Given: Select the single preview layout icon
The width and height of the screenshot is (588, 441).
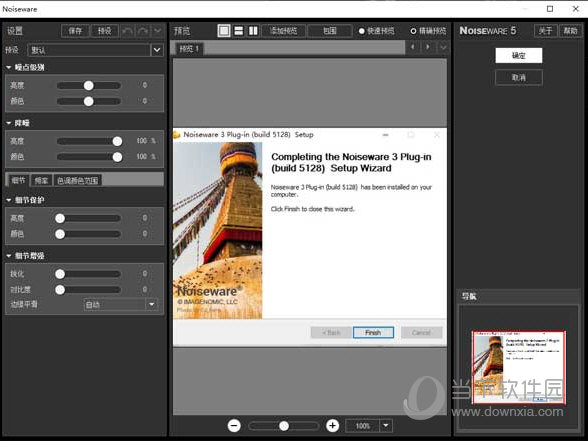Looking at the screenshot, I should pyautogui.click(x=224, y=31).
